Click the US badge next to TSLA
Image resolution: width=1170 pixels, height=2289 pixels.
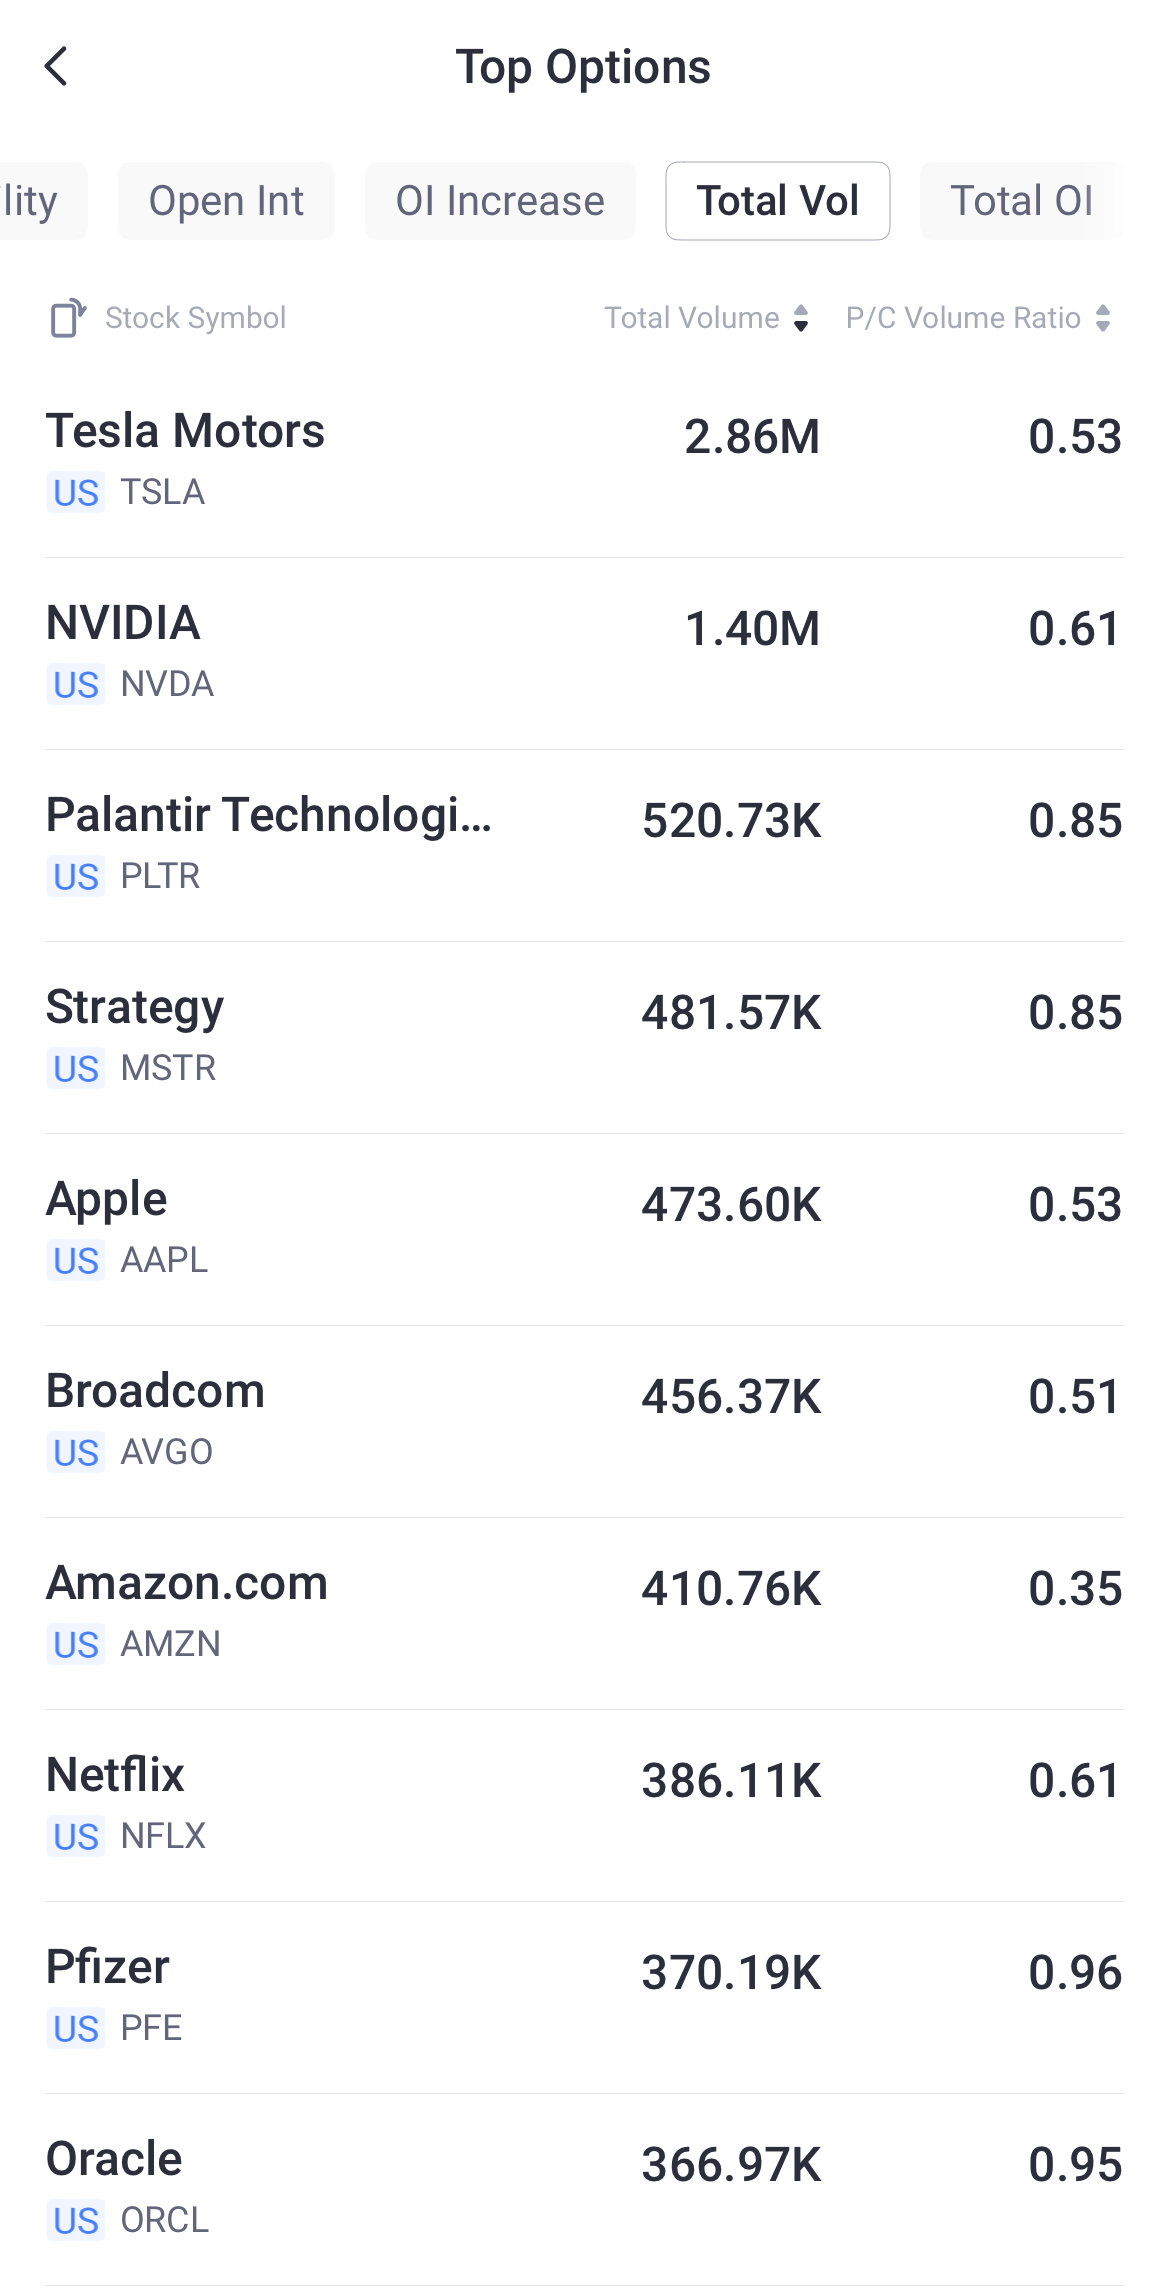[75, 493]
